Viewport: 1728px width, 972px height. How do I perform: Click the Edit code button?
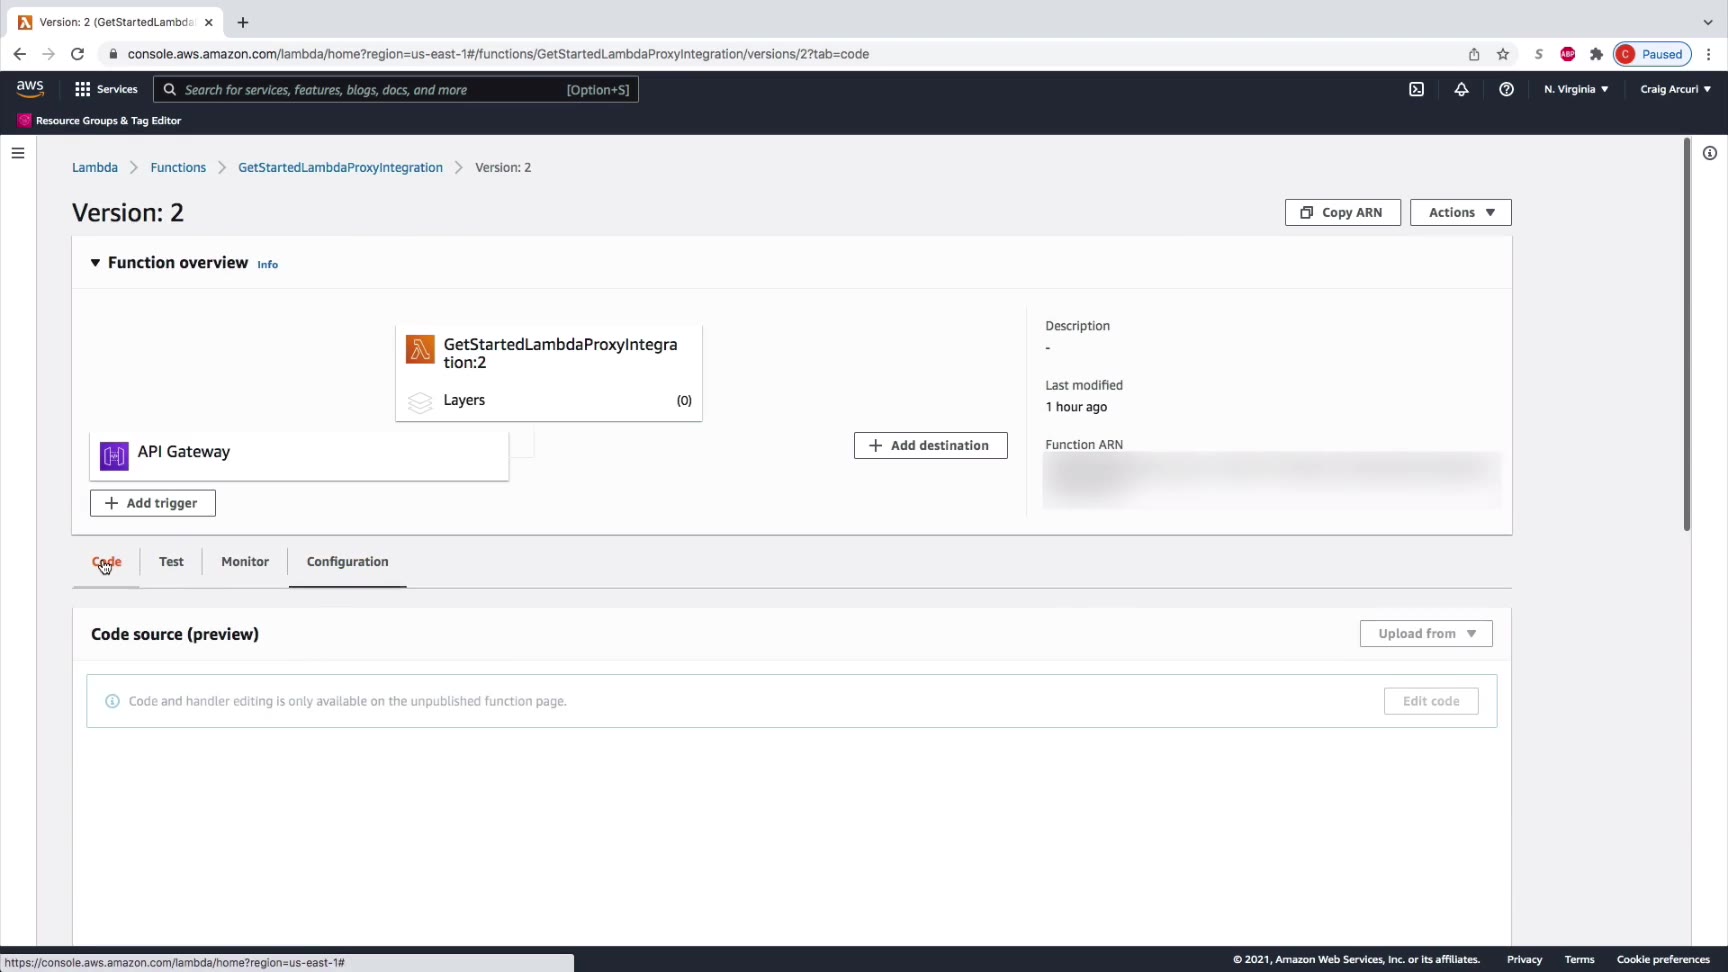[x=1431, y=701]
